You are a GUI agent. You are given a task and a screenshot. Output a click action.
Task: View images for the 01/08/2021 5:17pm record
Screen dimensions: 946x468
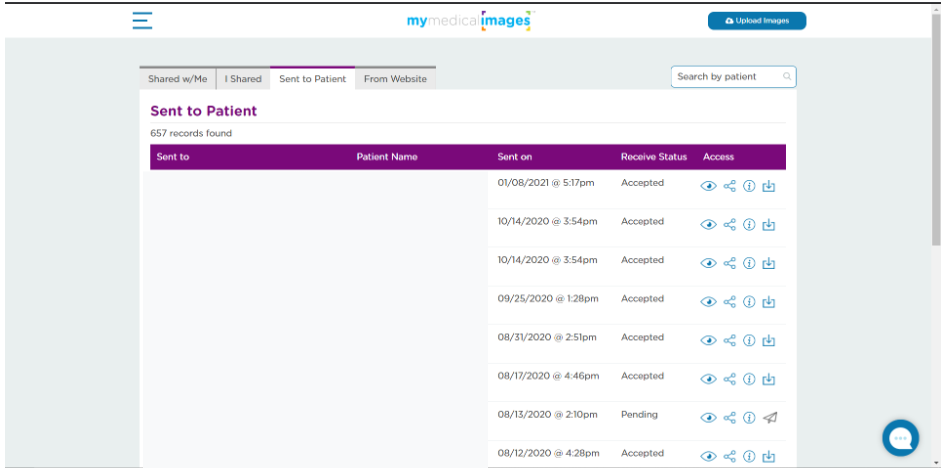point(708,186)
